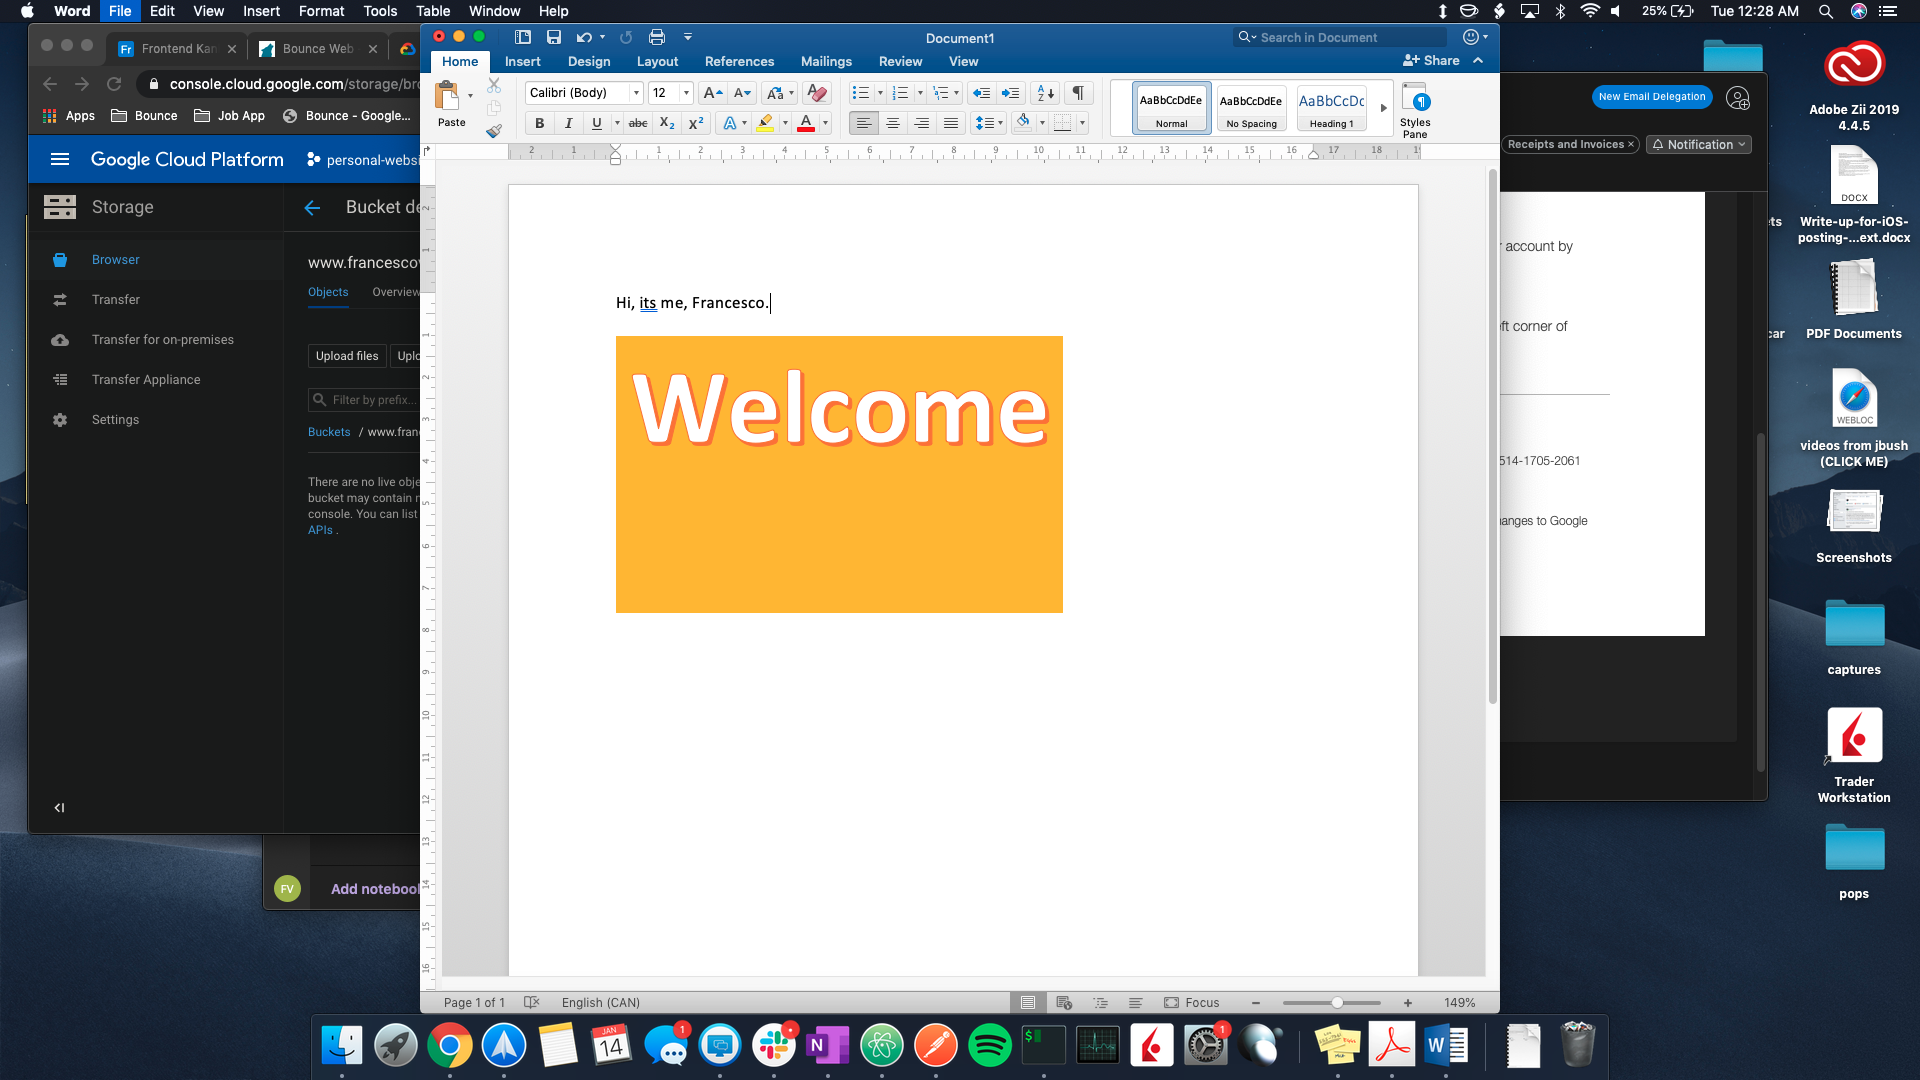Switch to the Layout ribbon tab
The image size is (1920, 1080).
(x=657, y=61)
